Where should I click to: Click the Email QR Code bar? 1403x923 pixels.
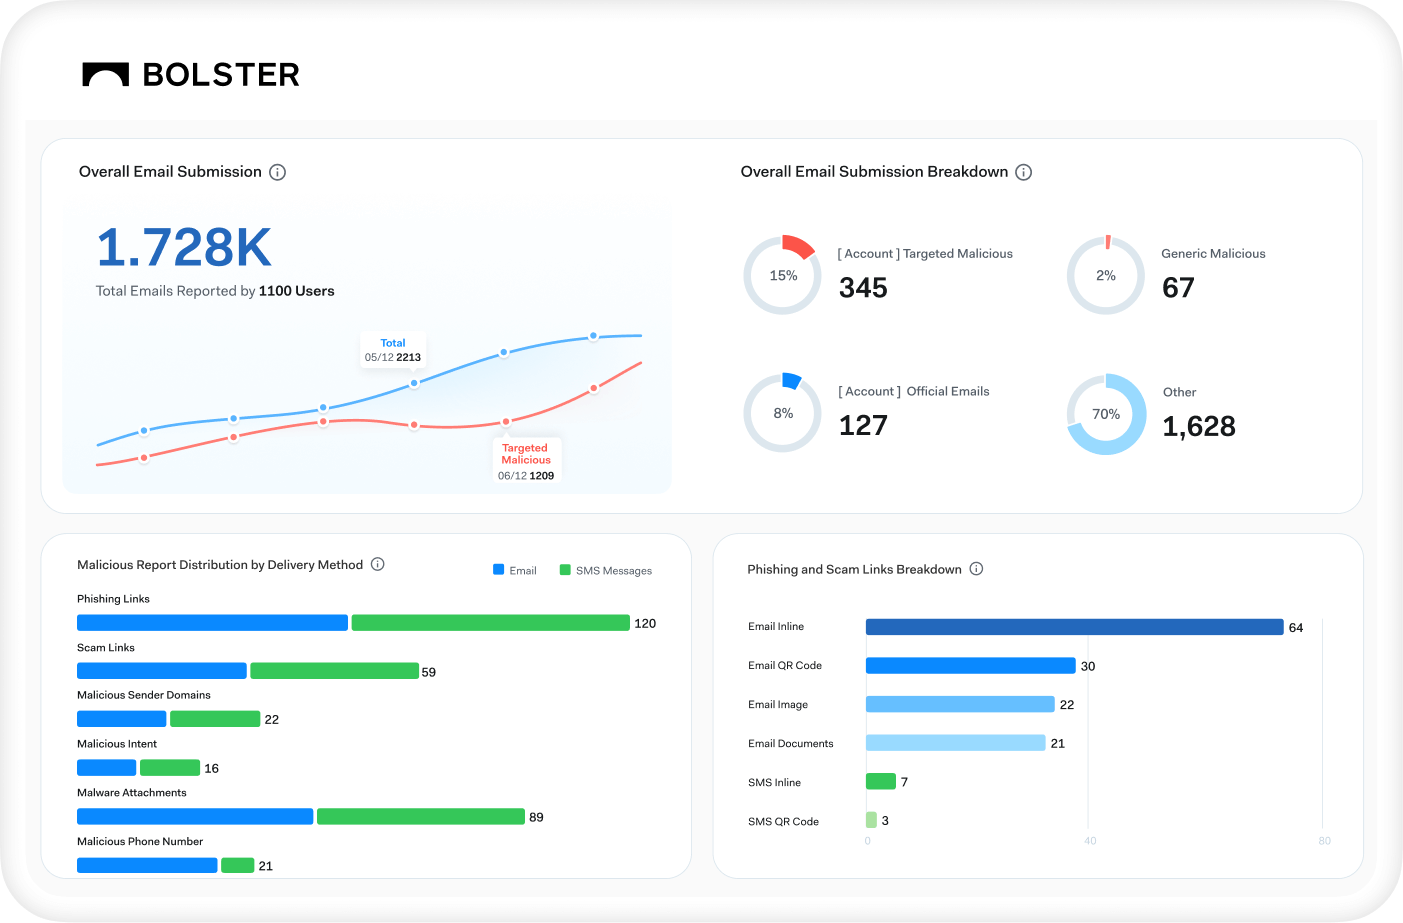[x=970, y=666]
